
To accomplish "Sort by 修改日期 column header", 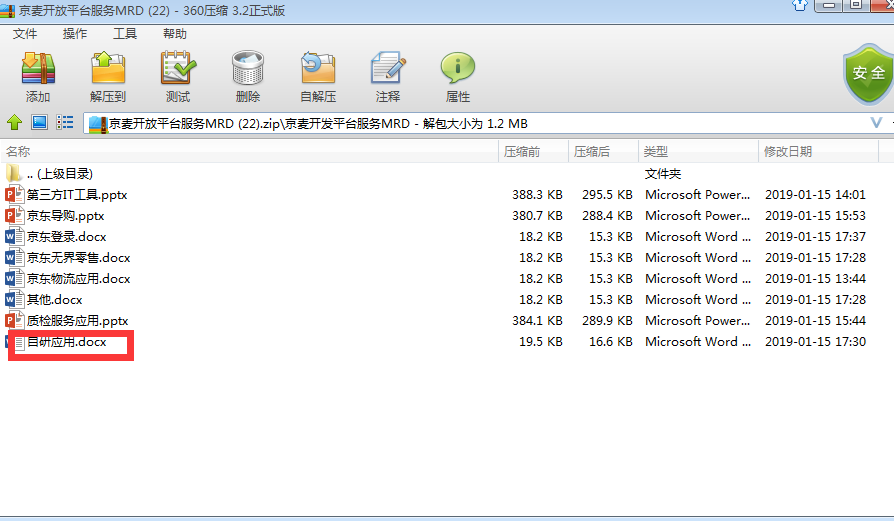I will point(819,152).
